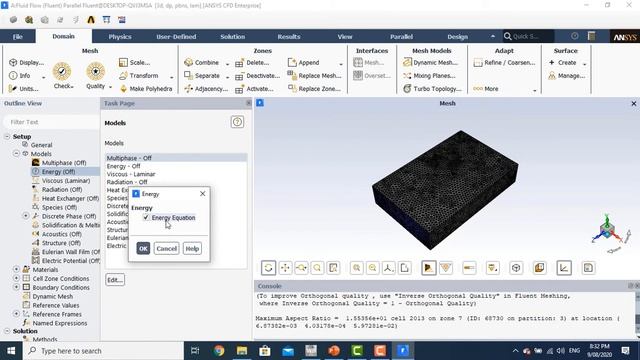Select Radiation (Off) in the outline tree

[62, 189]
